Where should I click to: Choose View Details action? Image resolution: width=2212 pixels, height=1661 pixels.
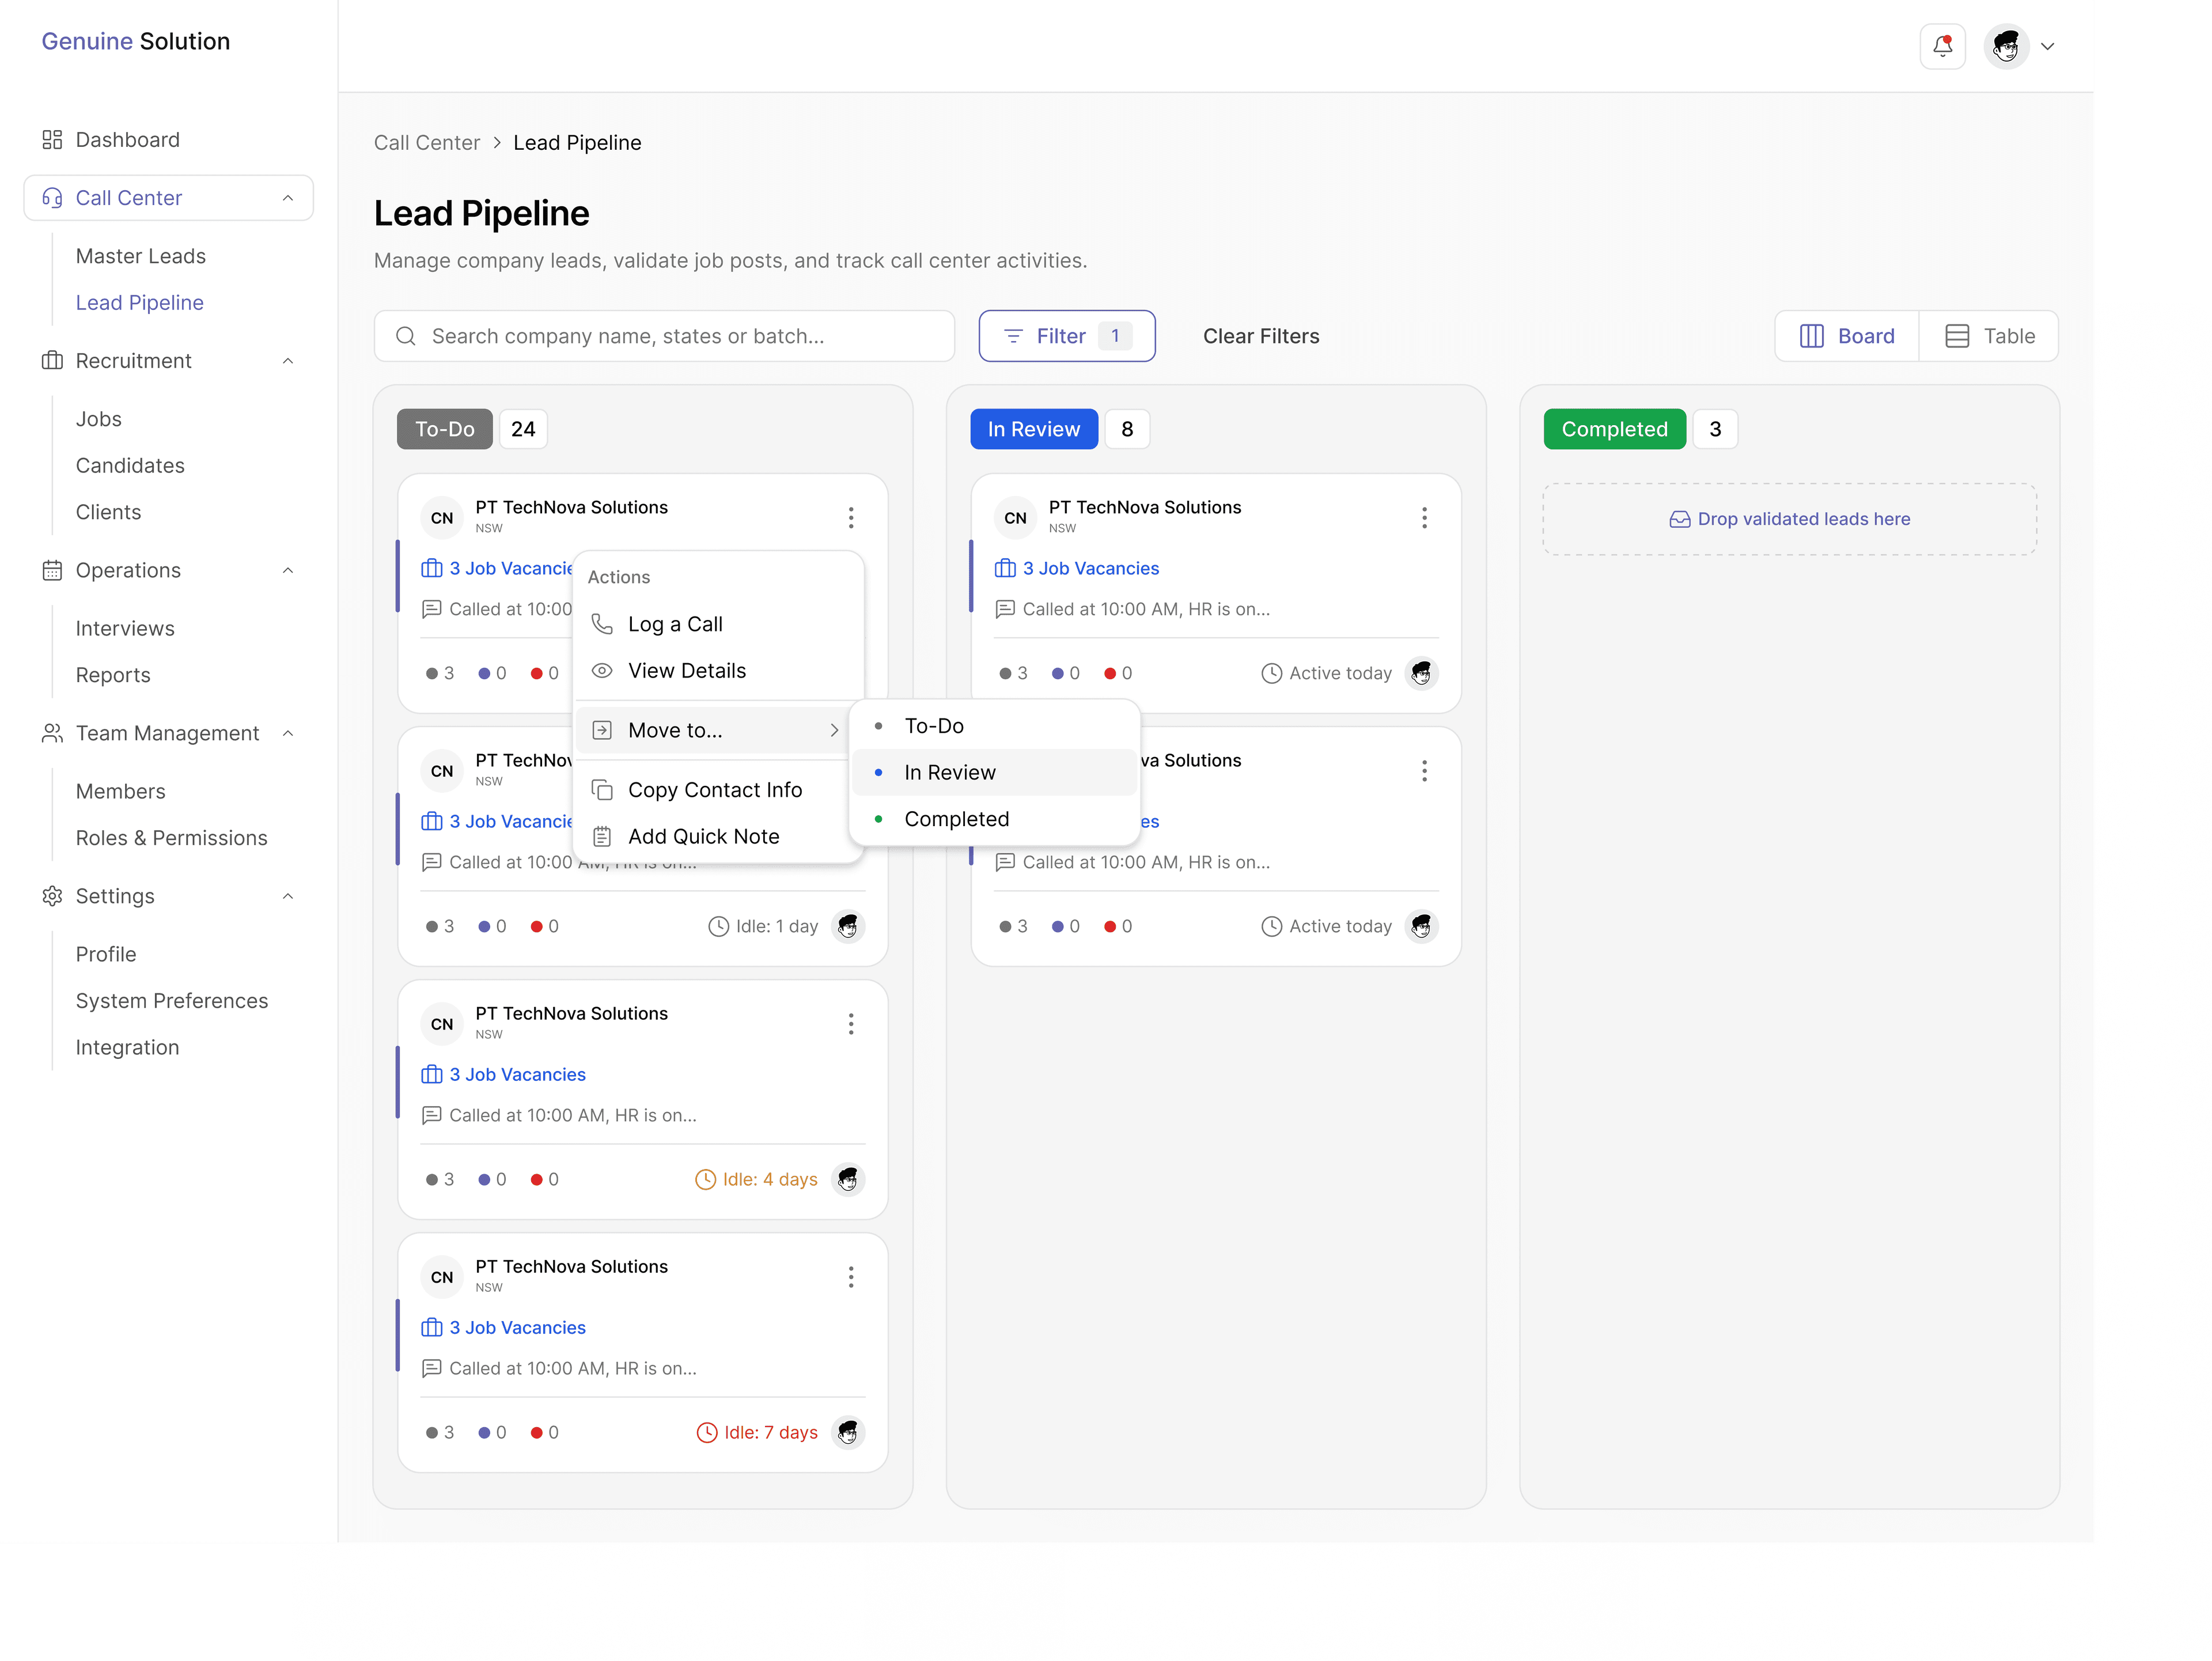(x=718, y=671)
